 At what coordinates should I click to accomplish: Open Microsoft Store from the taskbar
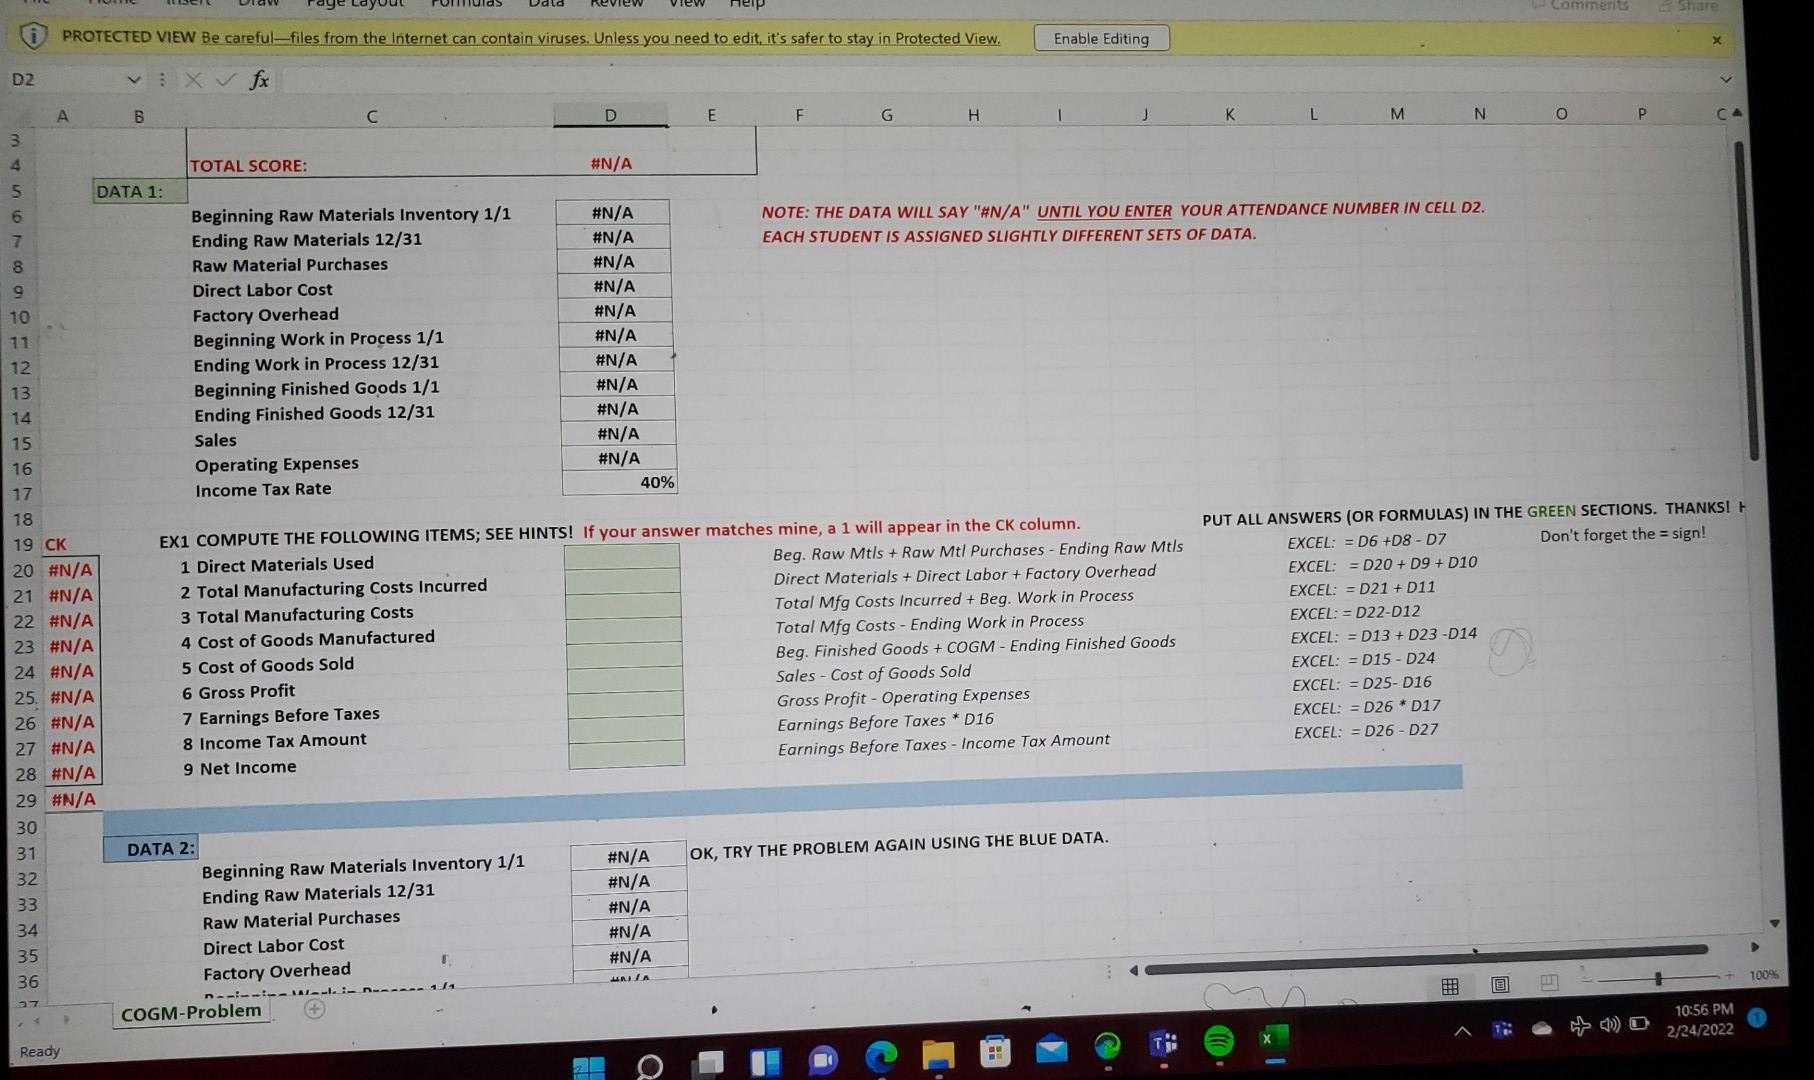point(995,1051)
